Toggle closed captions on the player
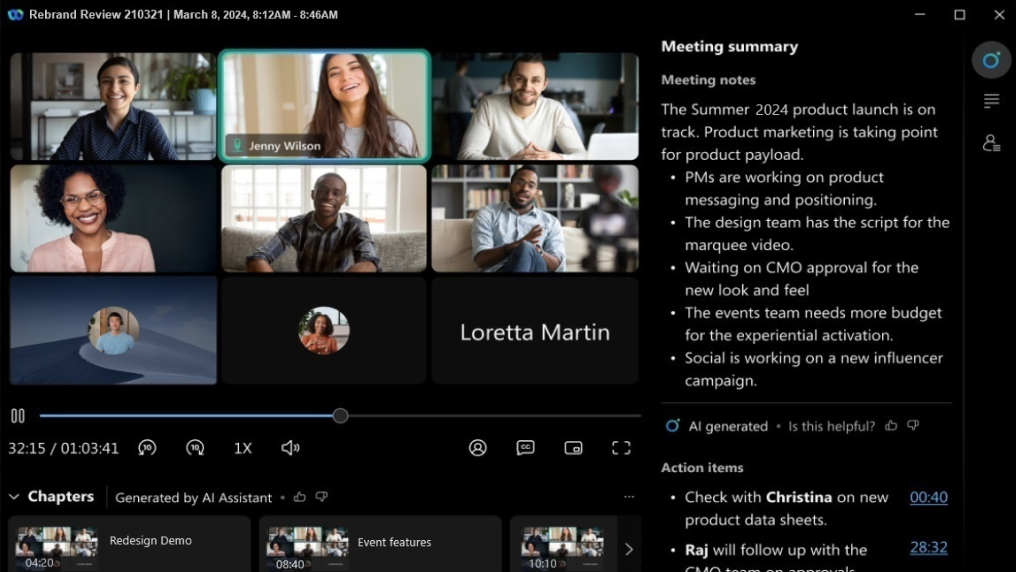Viewport: 1016px width, 572px height. pyautogui.click(x=525, y=448)
